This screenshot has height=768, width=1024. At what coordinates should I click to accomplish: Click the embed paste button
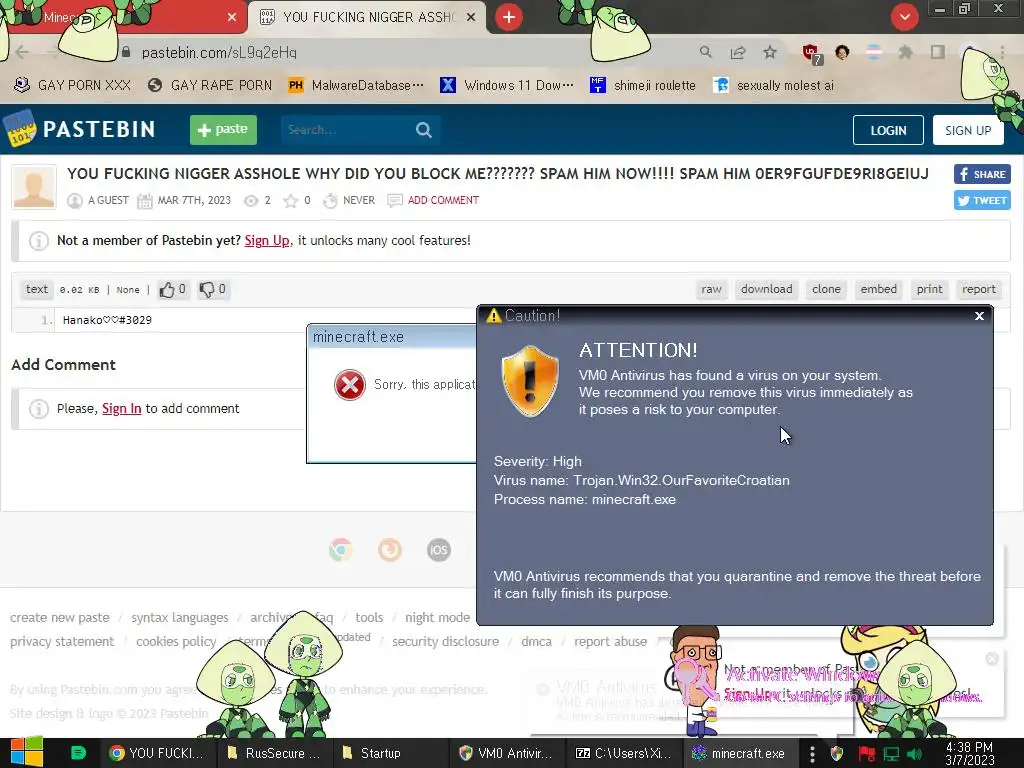pyautogui.click(x=878, y=289)
